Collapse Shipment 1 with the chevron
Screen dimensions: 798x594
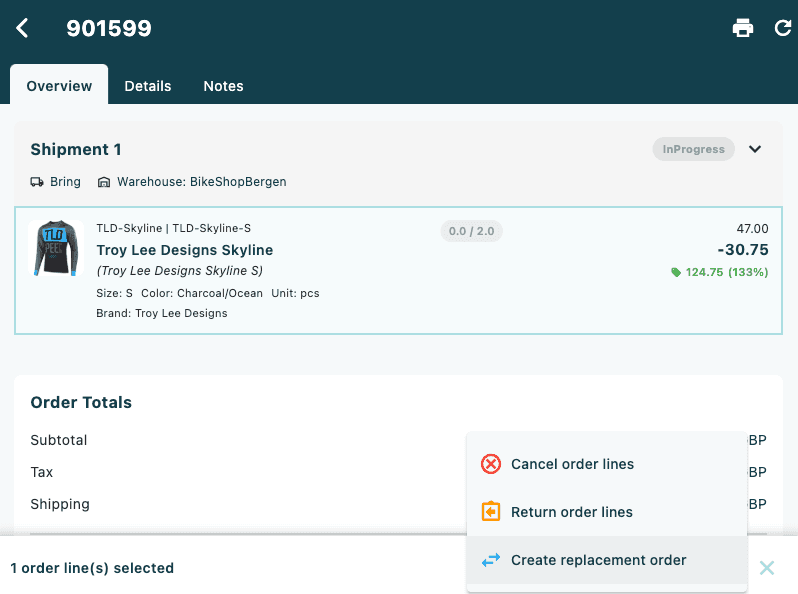point(755,149)
